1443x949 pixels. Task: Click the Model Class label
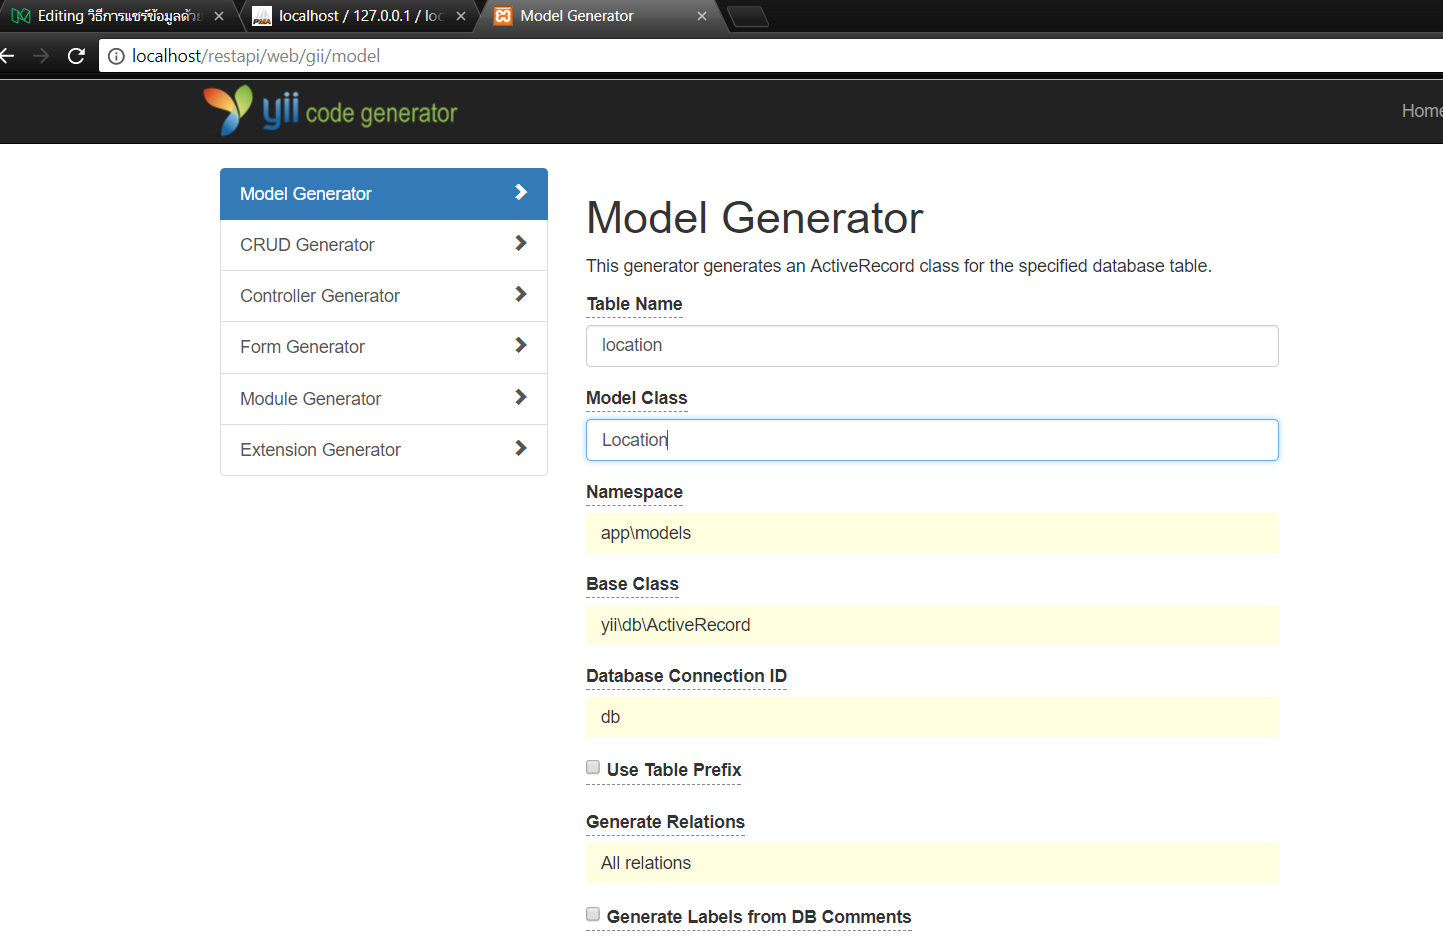[636, 398]
